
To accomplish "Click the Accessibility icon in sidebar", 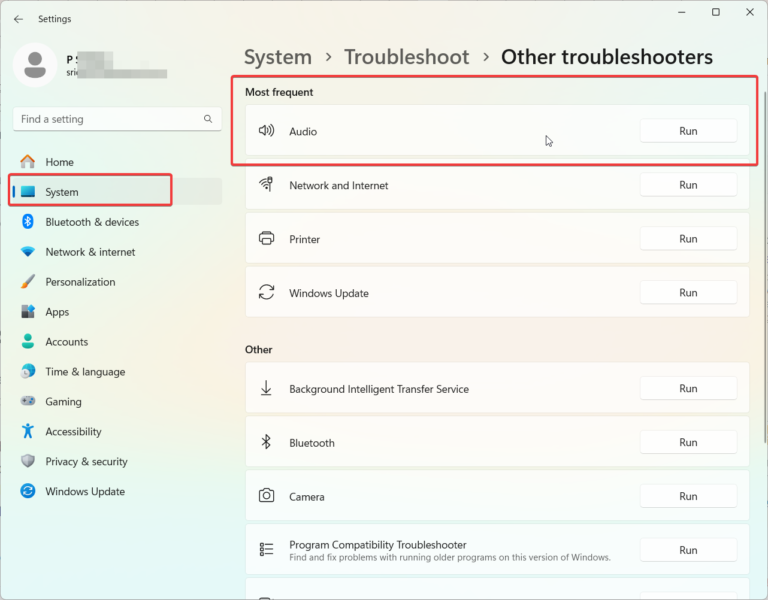I will (28, 432).
